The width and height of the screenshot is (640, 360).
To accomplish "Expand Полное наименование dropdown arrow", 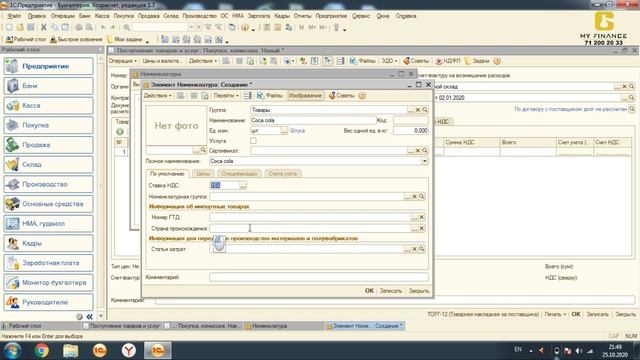I will pyautogui.click(x=424, y=161).
